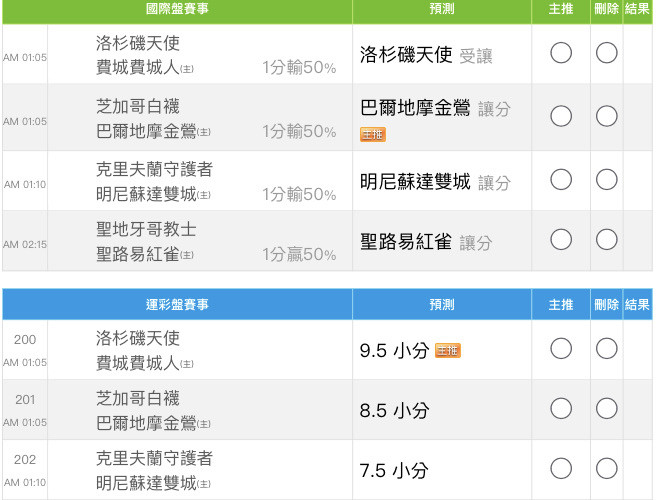The height and width of the screenshot is (500, 659).
Task: Select 主推 radio for game 200
Action: pos(561,348)
